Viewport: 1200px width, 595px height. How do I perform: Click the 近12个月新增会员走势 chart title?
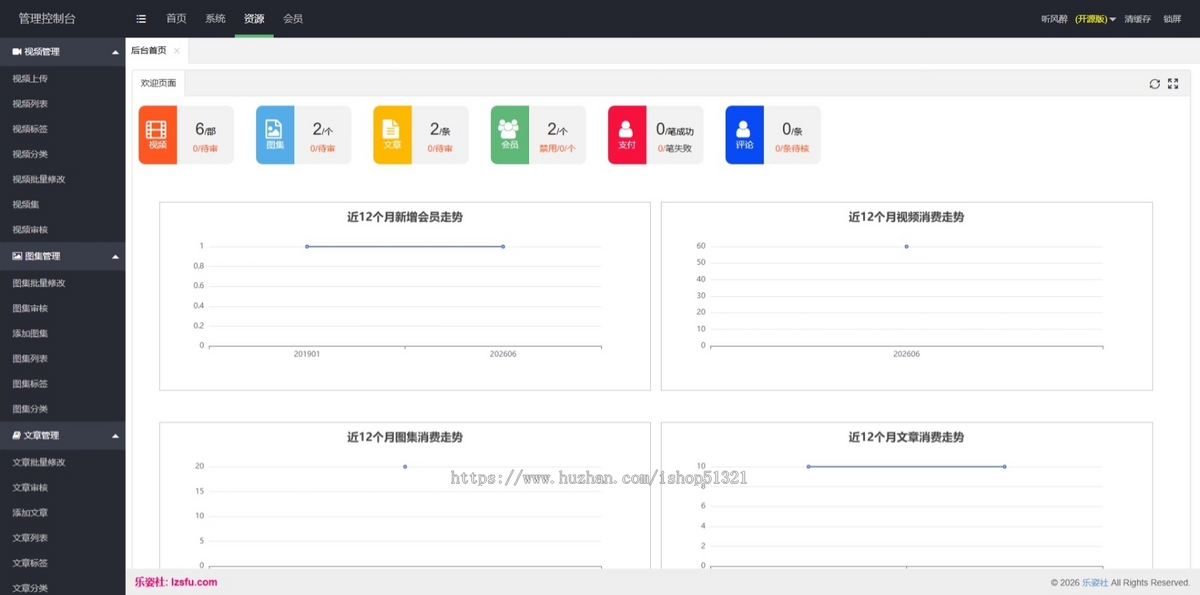point(405,216)
